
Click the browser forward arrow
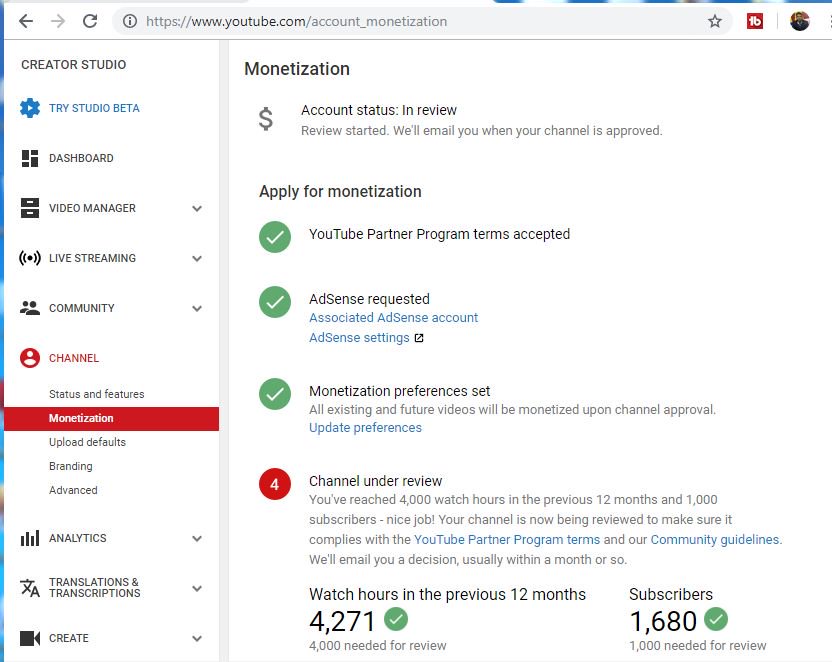[58, 21]
